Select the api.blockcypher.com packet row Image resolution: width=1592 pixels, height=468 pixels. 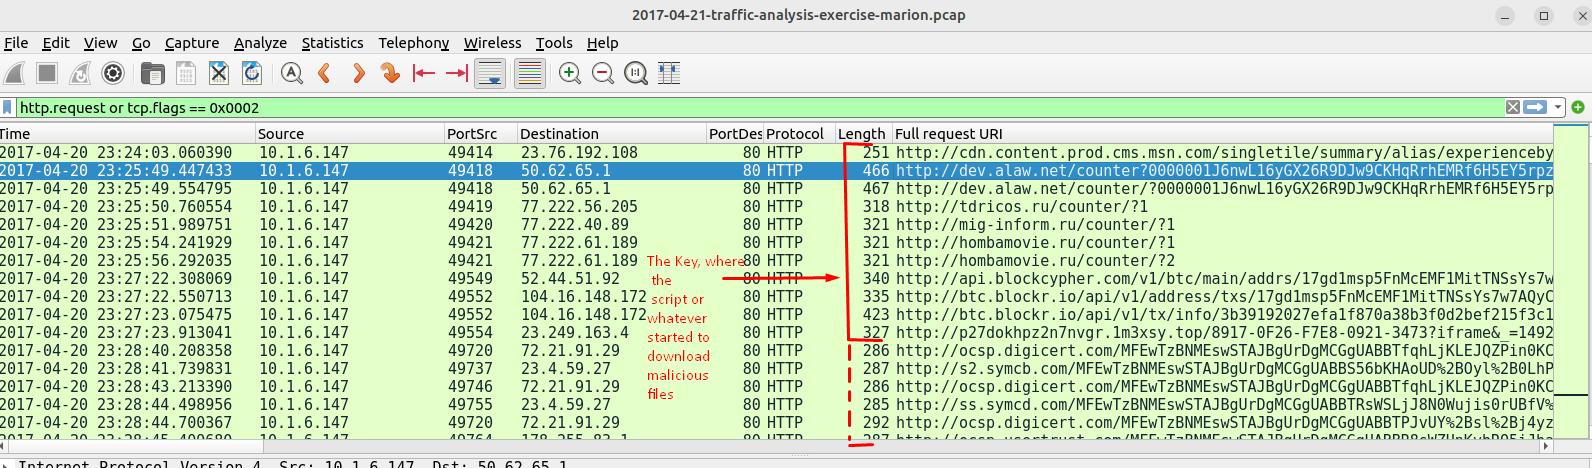777,279
